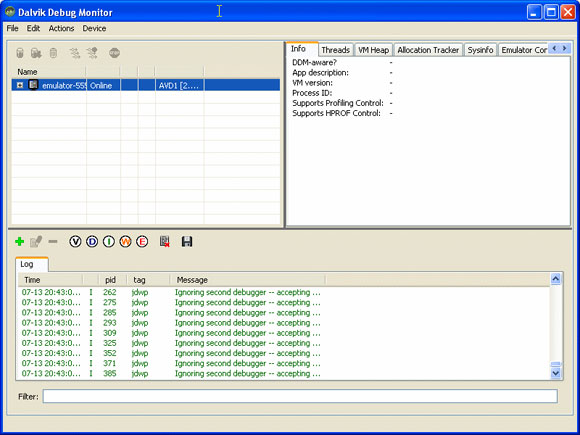
Task: Click the VM version label in Info
Action: 312,83
